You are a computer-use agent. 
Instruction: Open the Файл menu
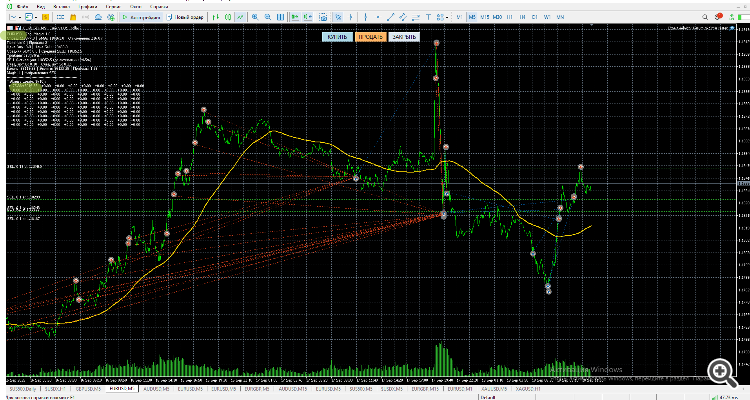22,7
